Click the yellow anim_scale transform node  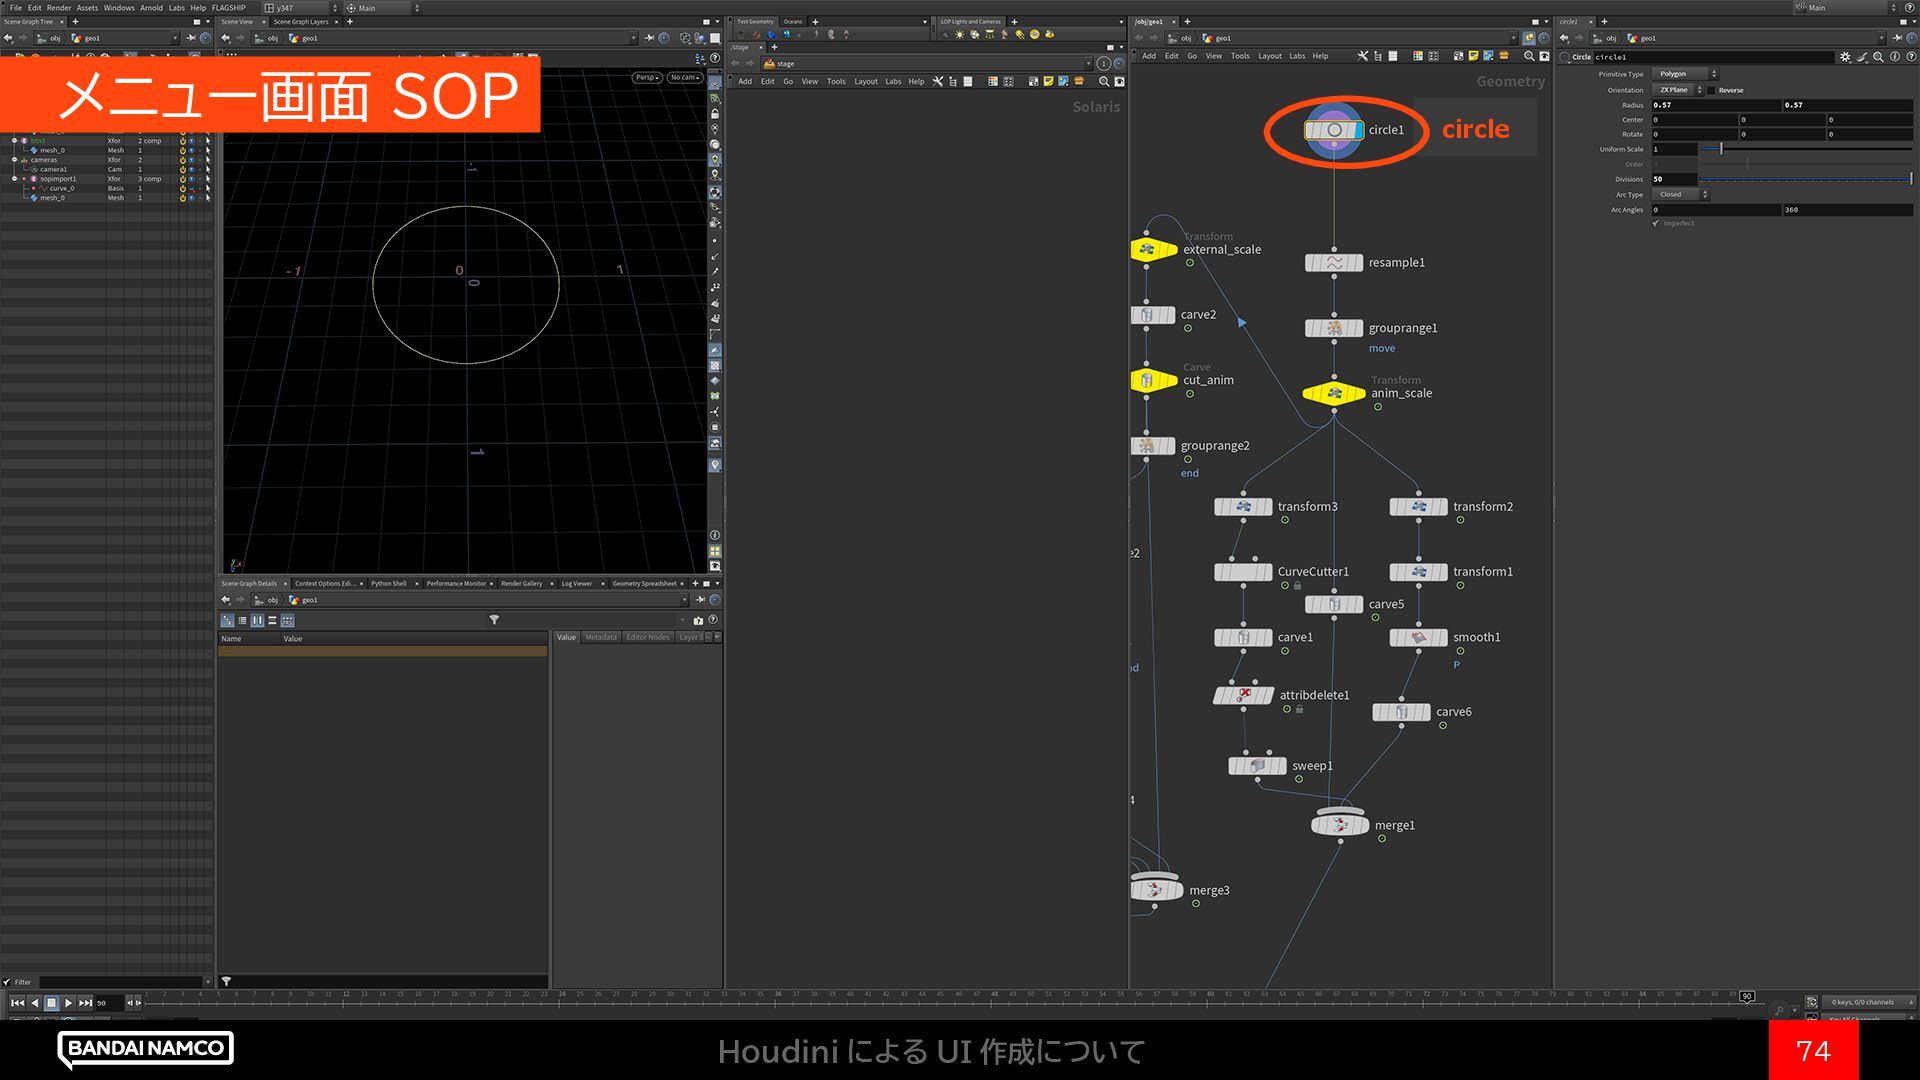coord(1333,393)
